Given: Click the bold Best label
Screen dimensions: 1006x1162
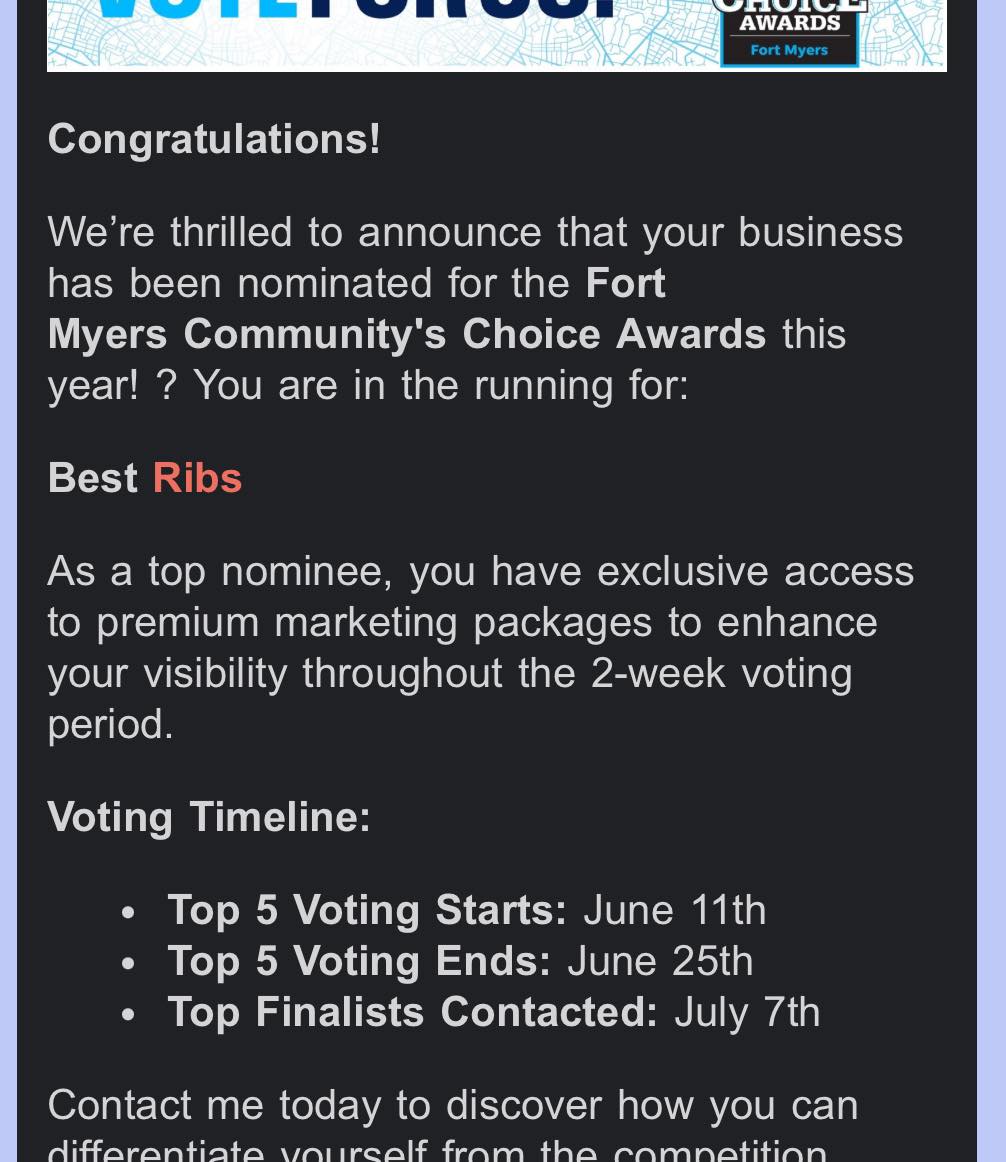Looking at the screenshot, I should pyautogui.click(x=93, y=478).
